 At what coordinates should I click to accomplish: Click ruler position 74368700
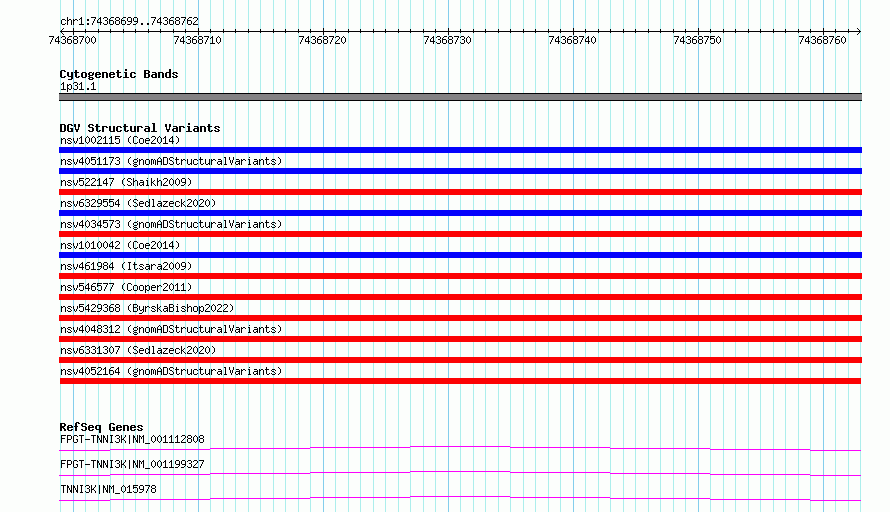tap(73, 40)
